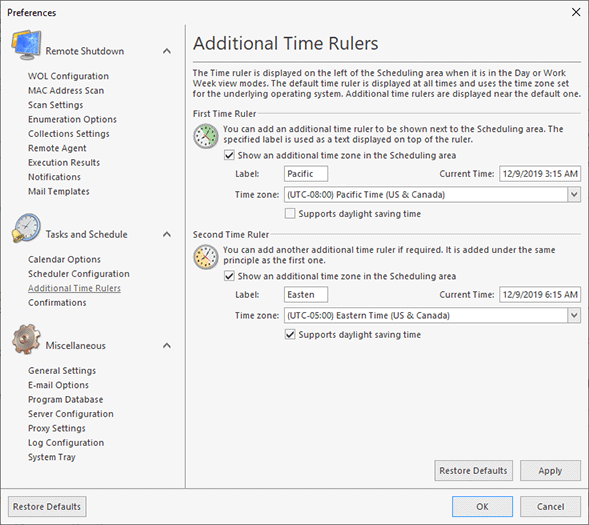Click the Current Time field showing 3:15 AM

tap(540, 173)
